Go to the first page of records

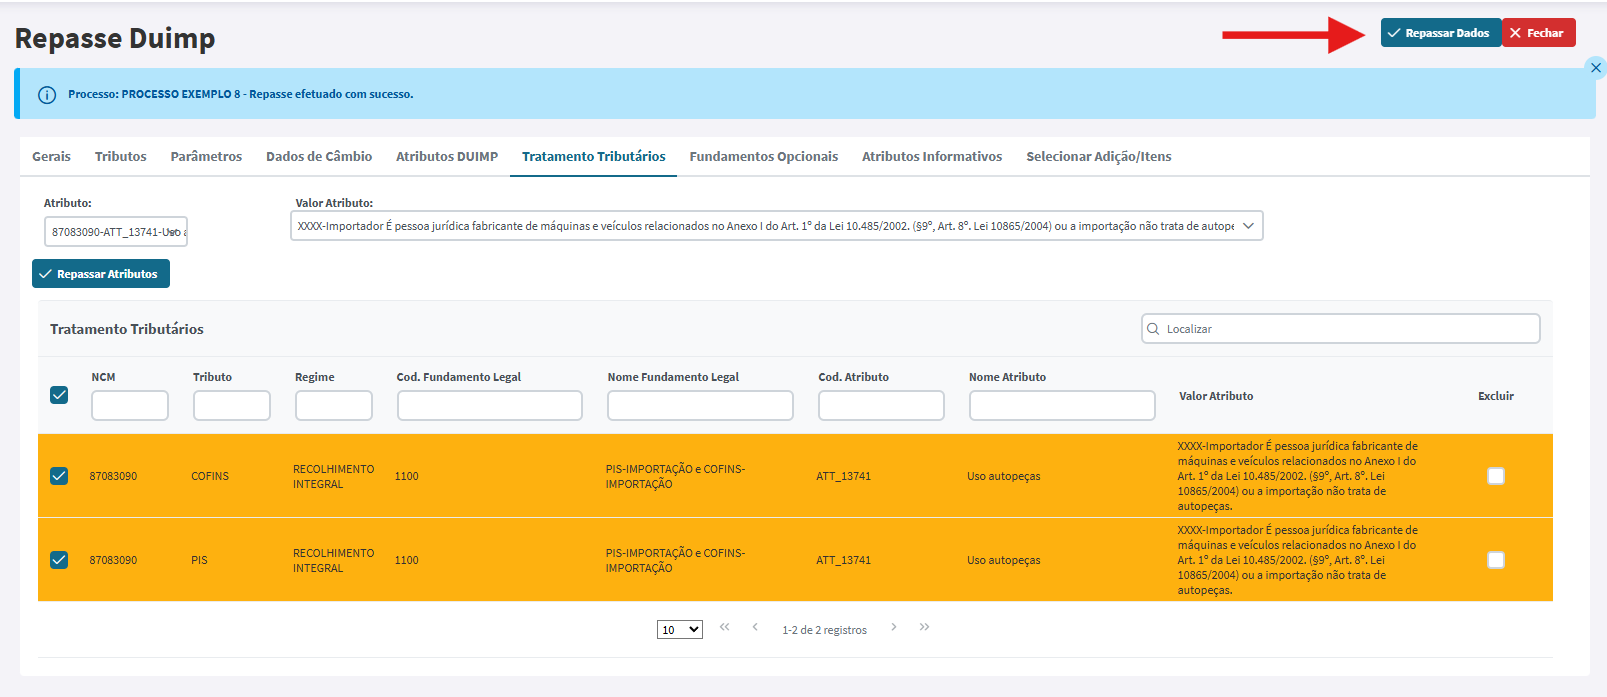725,627
